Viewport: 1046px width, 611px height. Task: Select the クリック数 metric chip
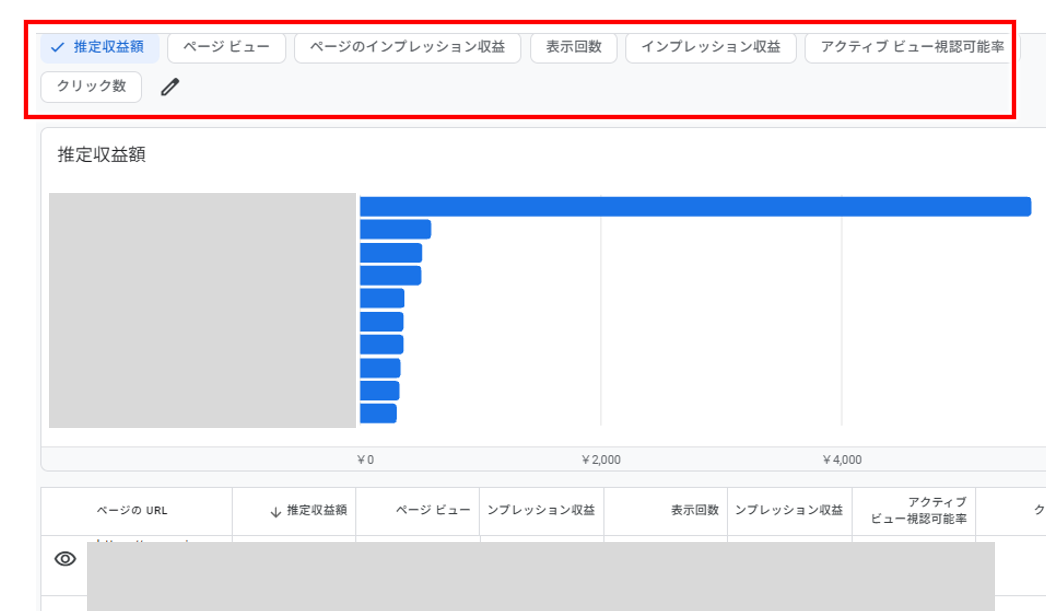(x=91, y=86)
